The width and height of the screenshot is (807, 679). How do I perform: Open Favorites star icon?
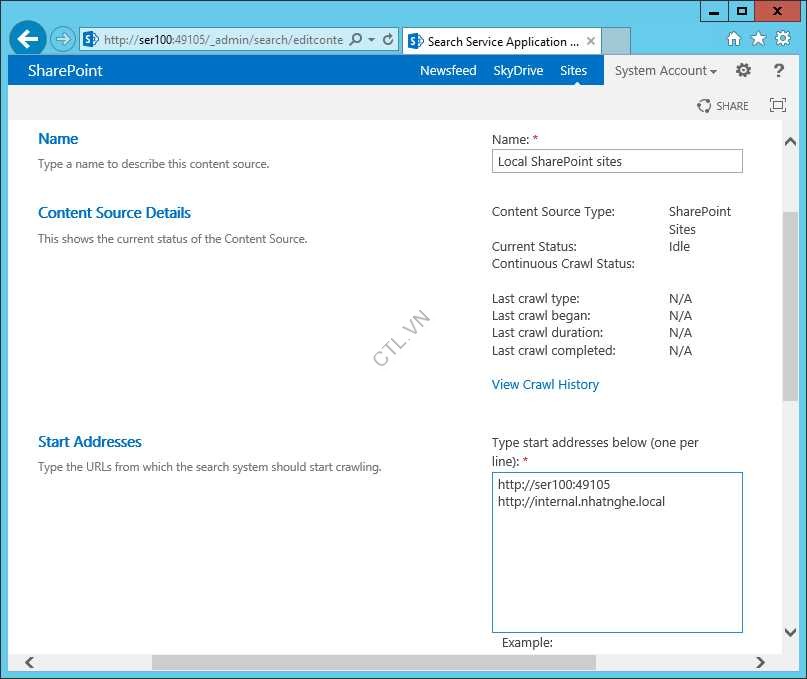click(759, 39)
